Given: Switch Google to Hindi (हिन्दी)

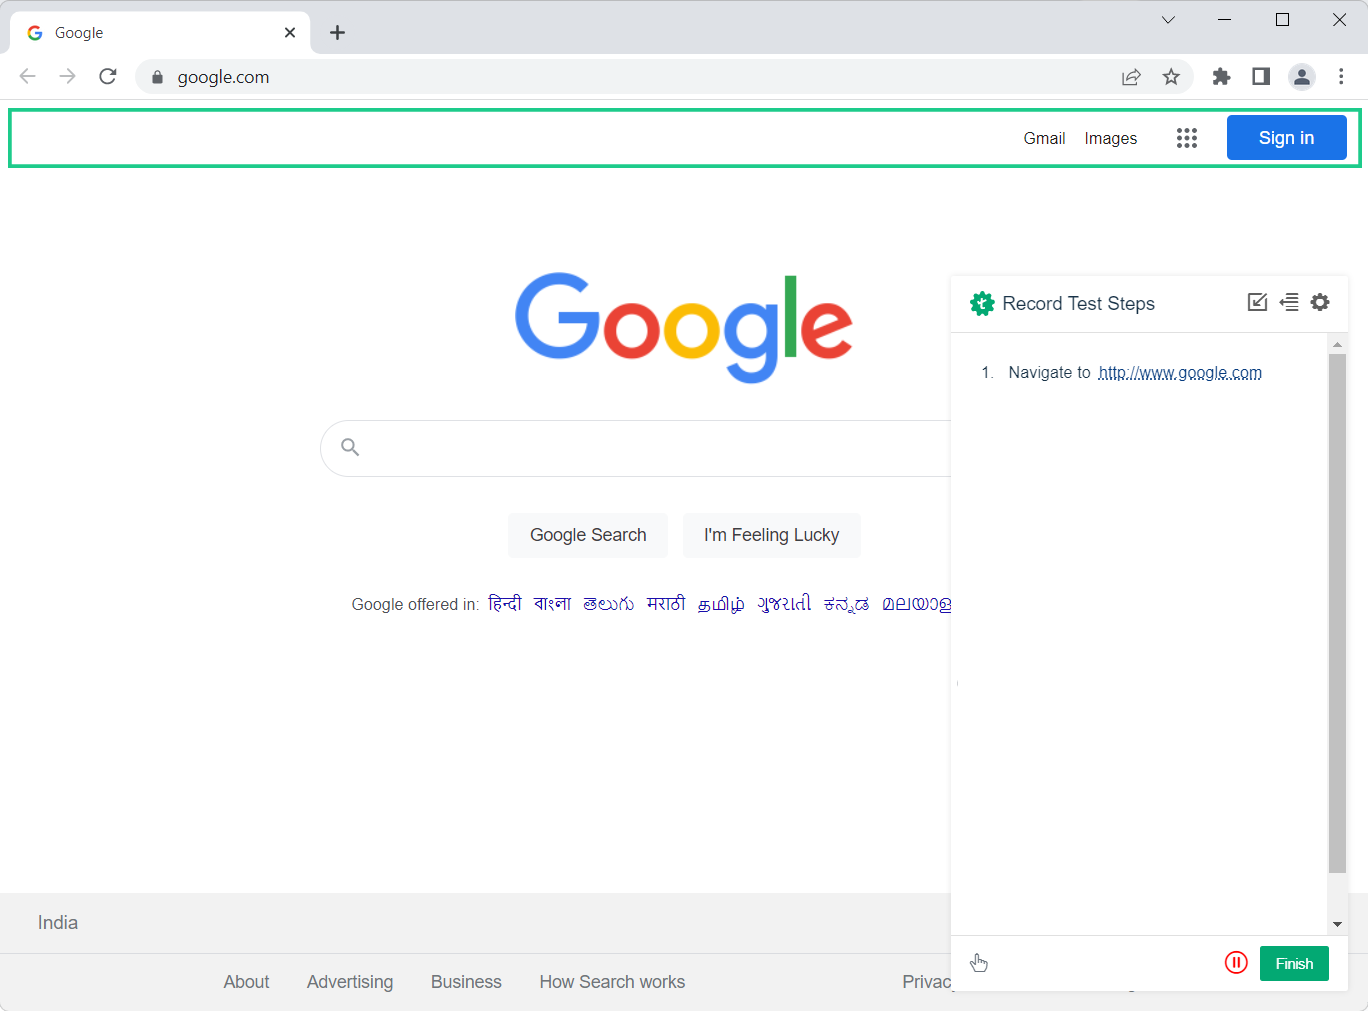Looking at the screenshot, I should (505, 603).
